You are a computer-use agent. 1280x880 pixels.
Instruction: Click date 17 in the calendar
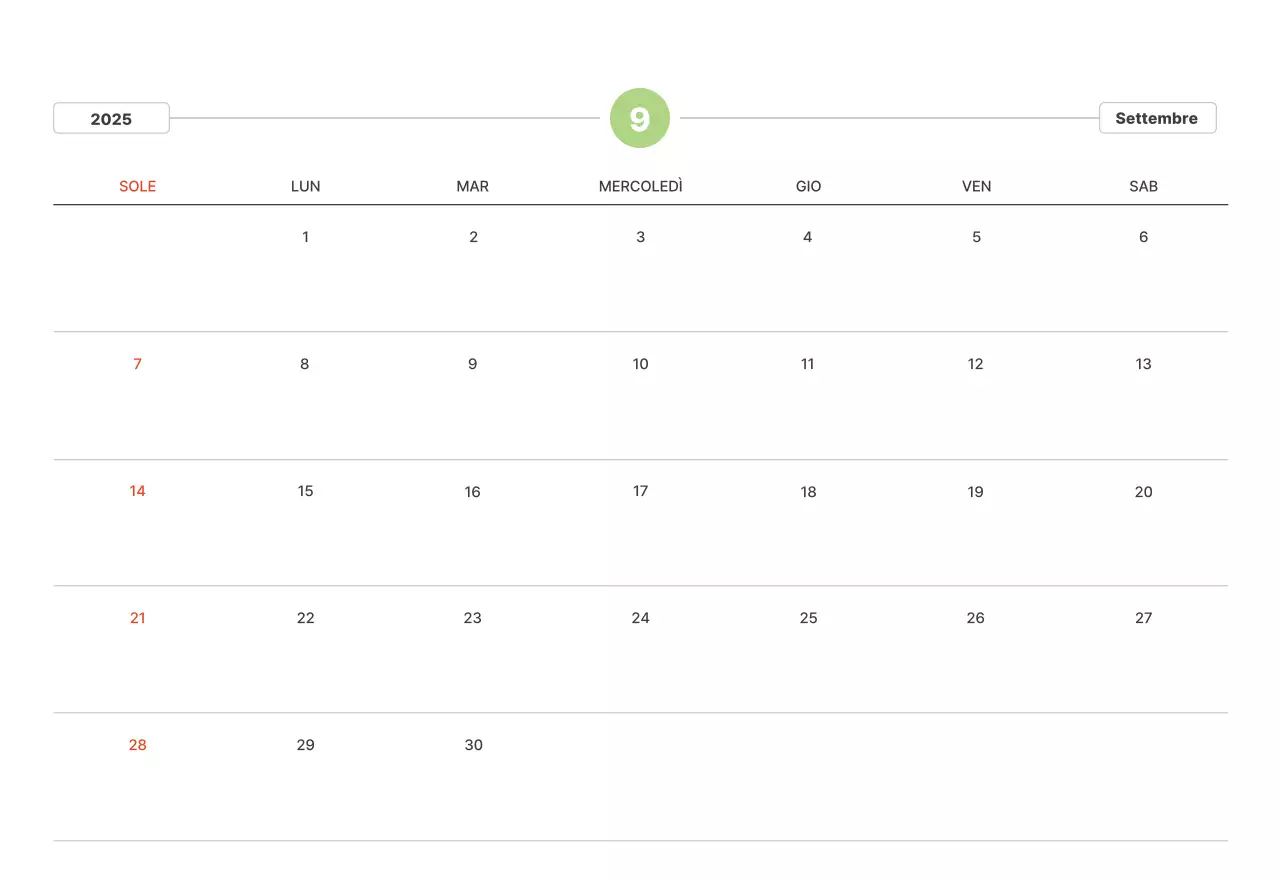click(x=640, y=491)
